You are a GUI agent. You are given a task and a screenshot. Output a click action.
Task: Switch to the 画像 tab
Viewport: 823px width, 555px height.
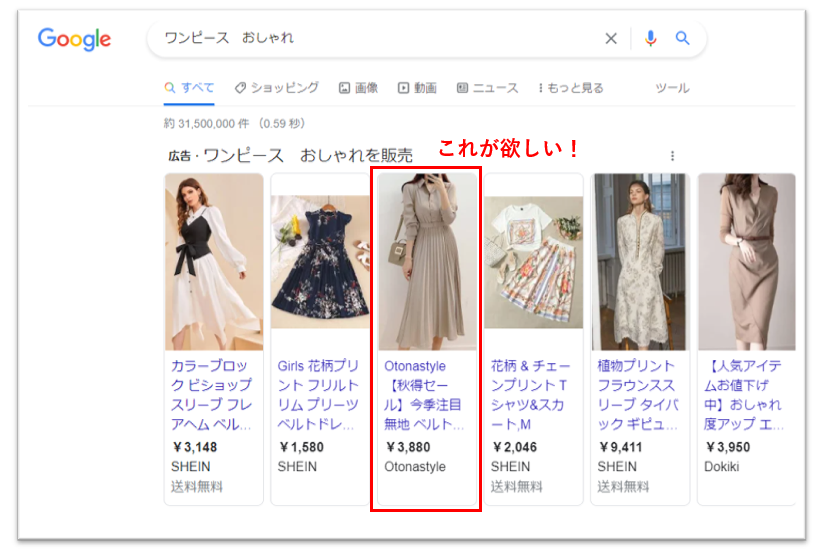coord(358,88)
